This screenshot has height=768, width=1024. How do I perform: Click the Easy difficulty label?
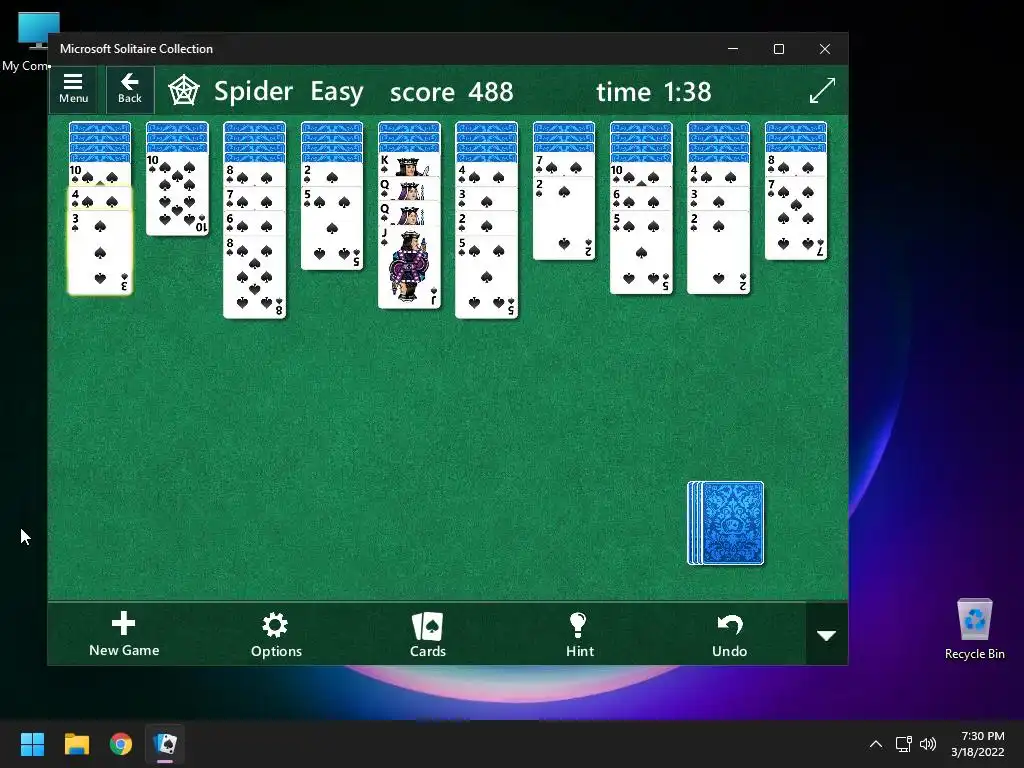pos(336,91)
